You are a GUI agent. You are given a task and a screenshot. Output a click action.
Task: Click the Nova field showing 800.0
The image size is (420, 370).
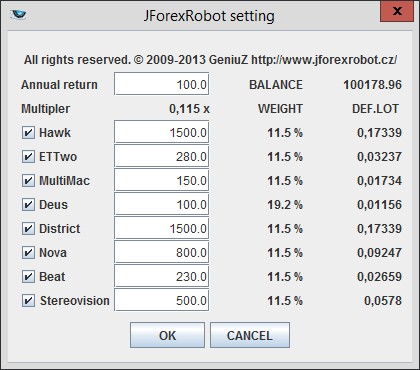(x=162, y=252)
